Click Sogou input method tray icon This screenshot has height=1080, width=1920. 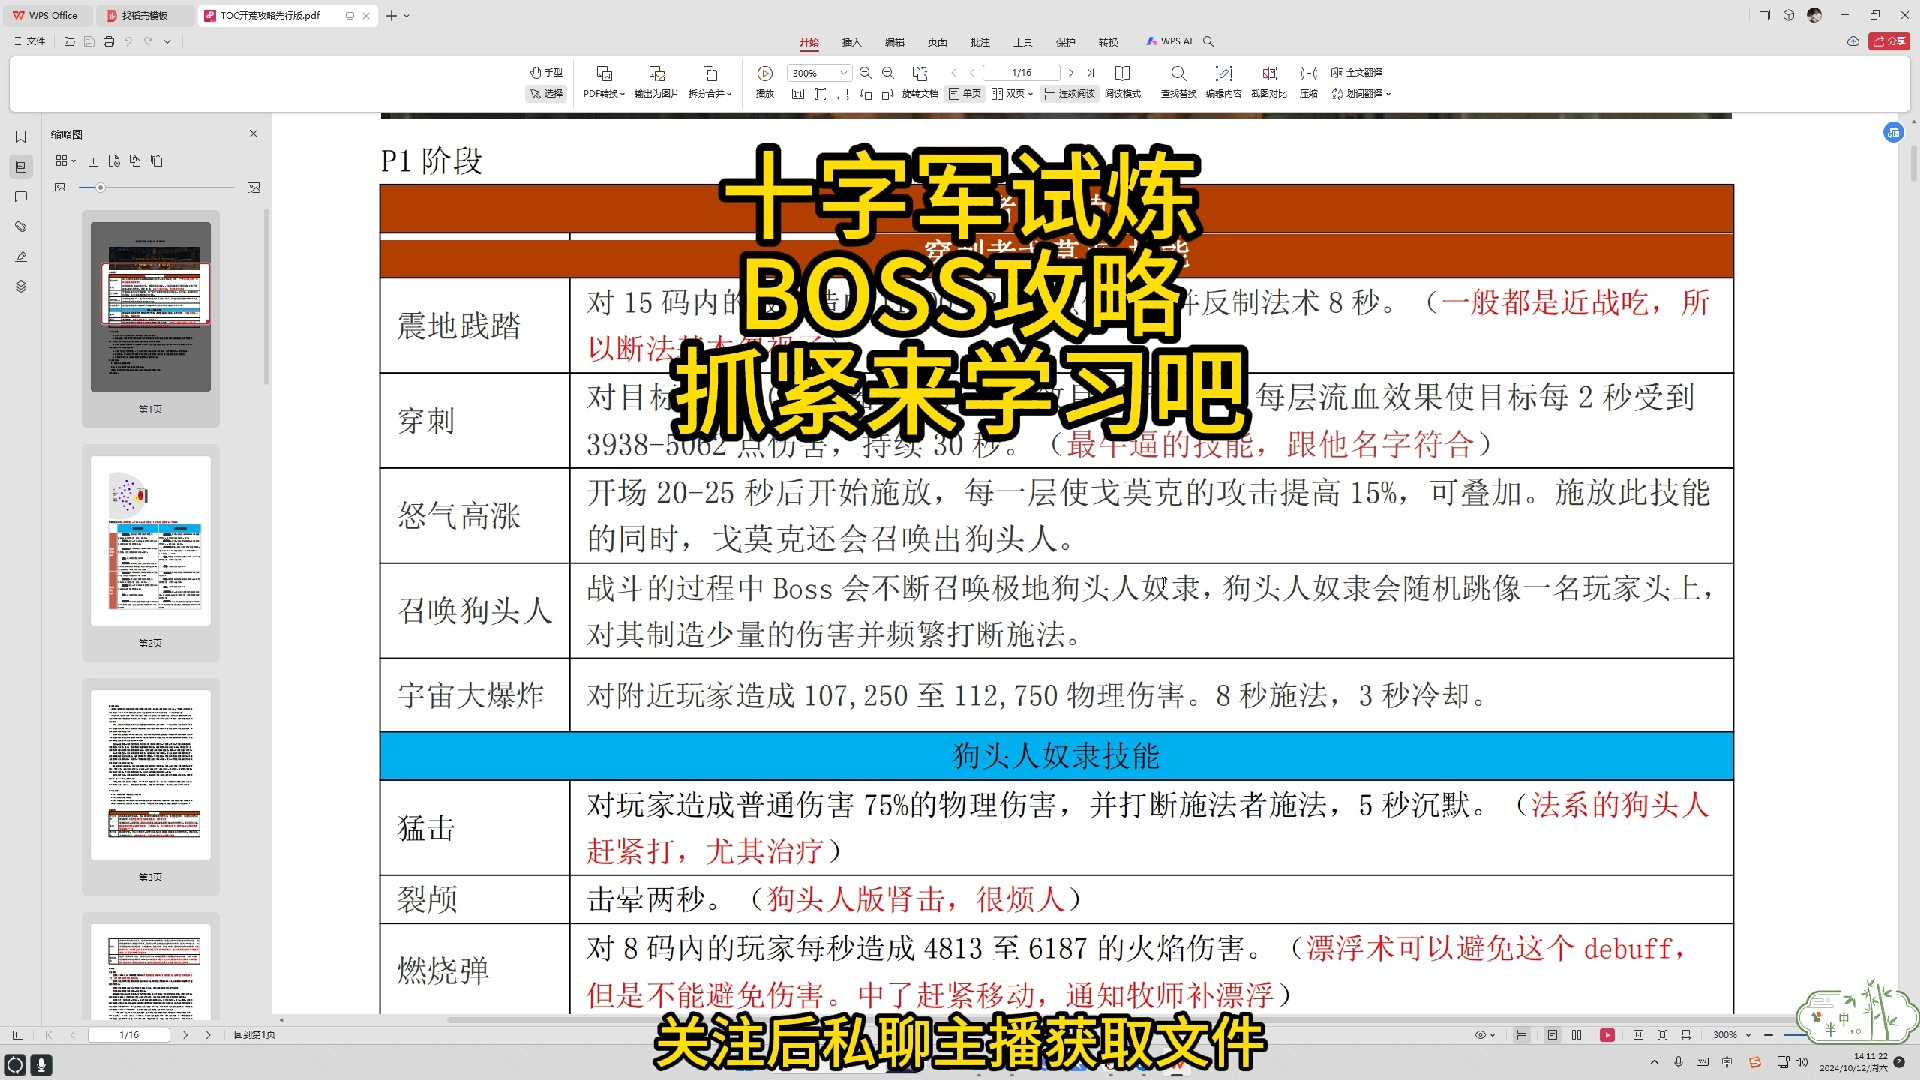click(1754, 1062)
